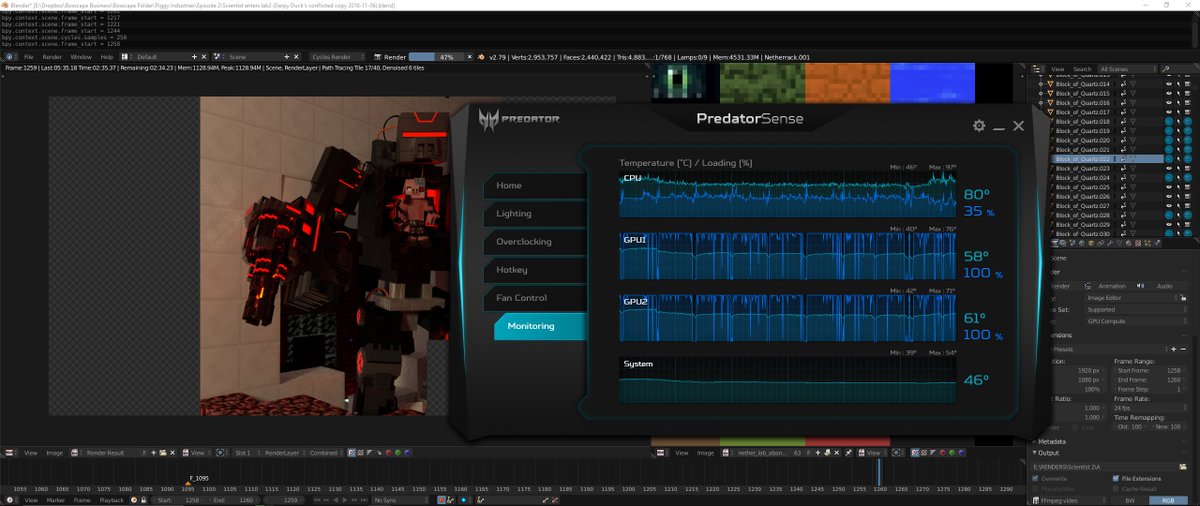This screenshot has height=506, width=1200.
Task: Click the End Frame 1260 field
Action: point(1150,380)
